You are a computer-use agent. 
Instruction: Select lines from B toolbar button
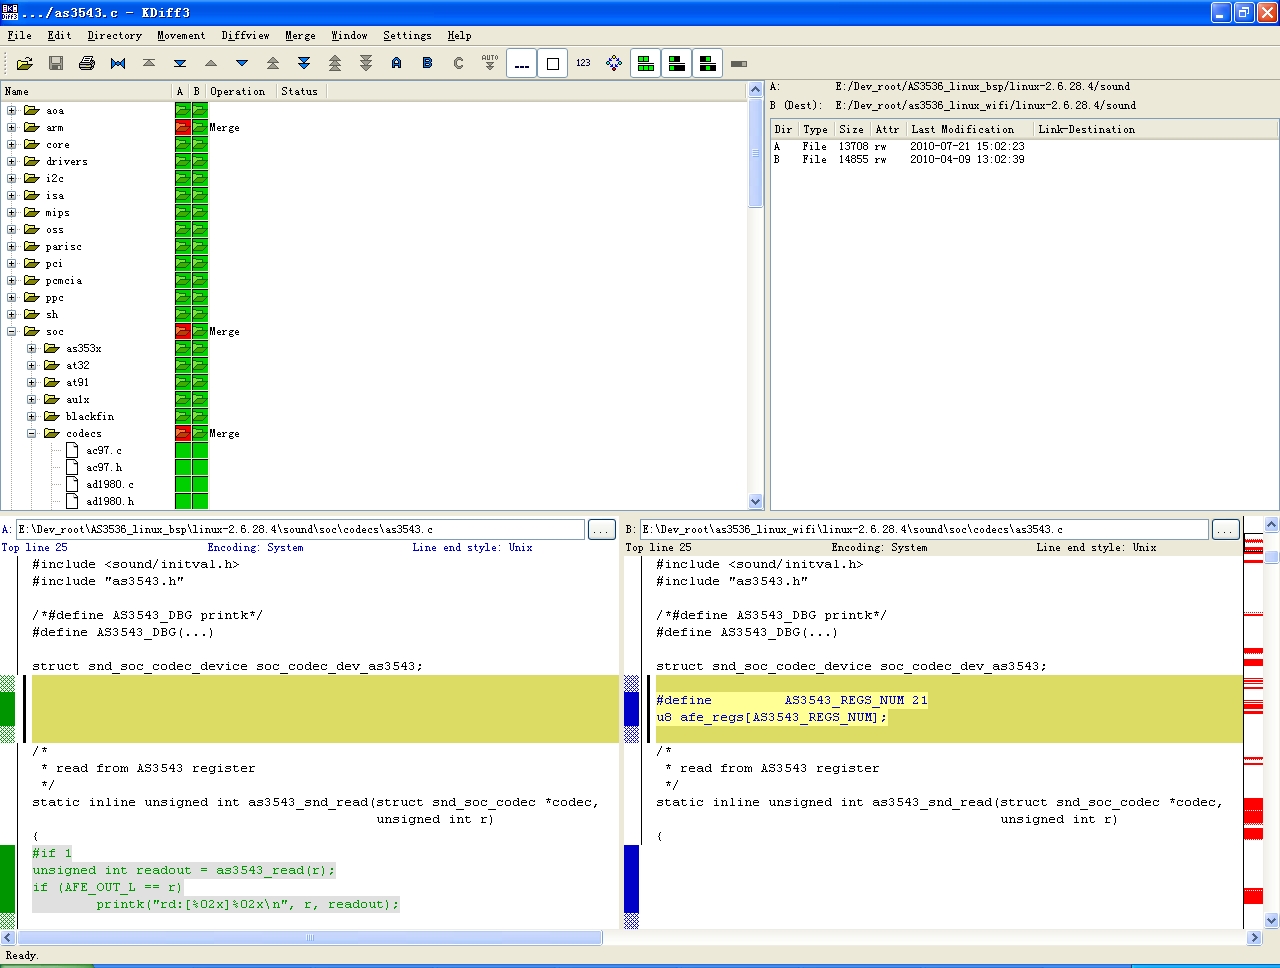pos(428,63)
